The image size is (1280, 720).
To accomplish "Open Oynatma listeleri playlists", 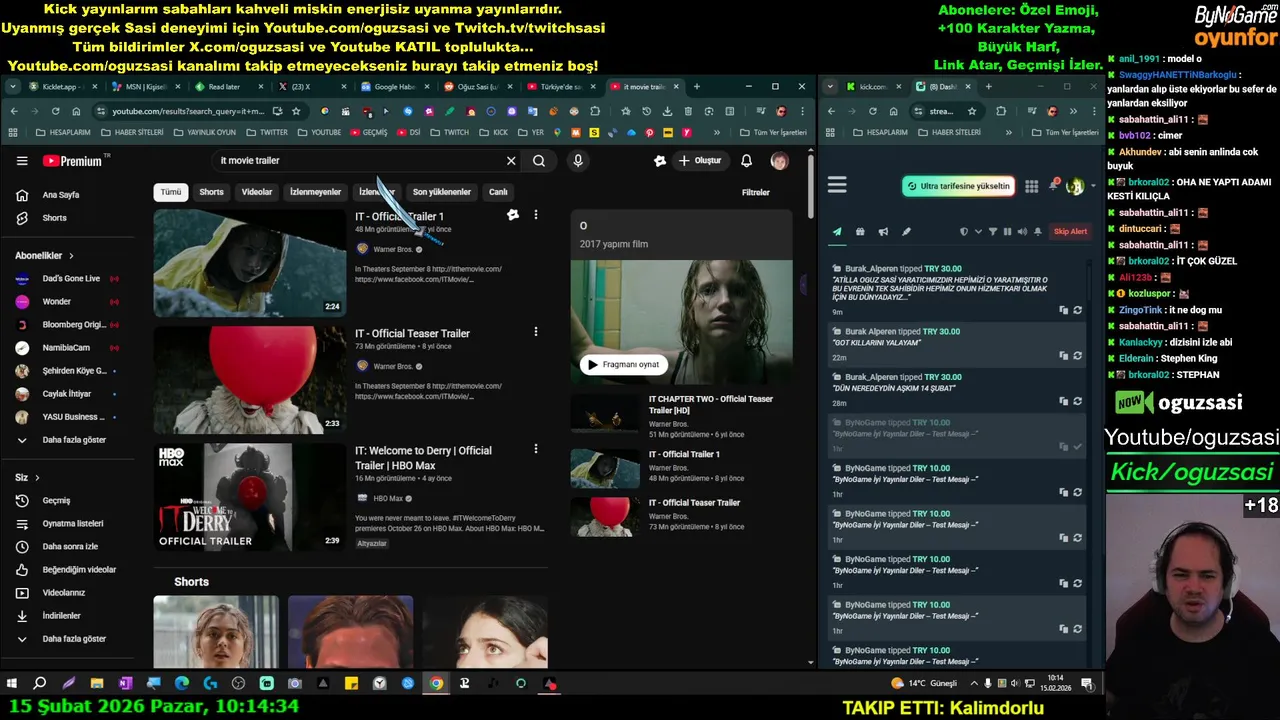I will [68, 524].
